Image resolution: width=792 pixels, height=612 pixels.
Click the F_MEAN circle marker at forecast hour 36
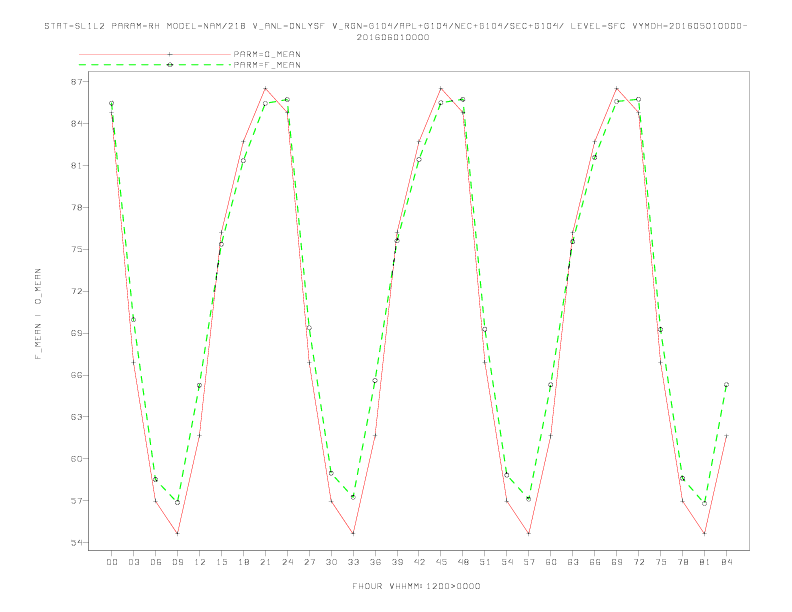pos(375,381)
